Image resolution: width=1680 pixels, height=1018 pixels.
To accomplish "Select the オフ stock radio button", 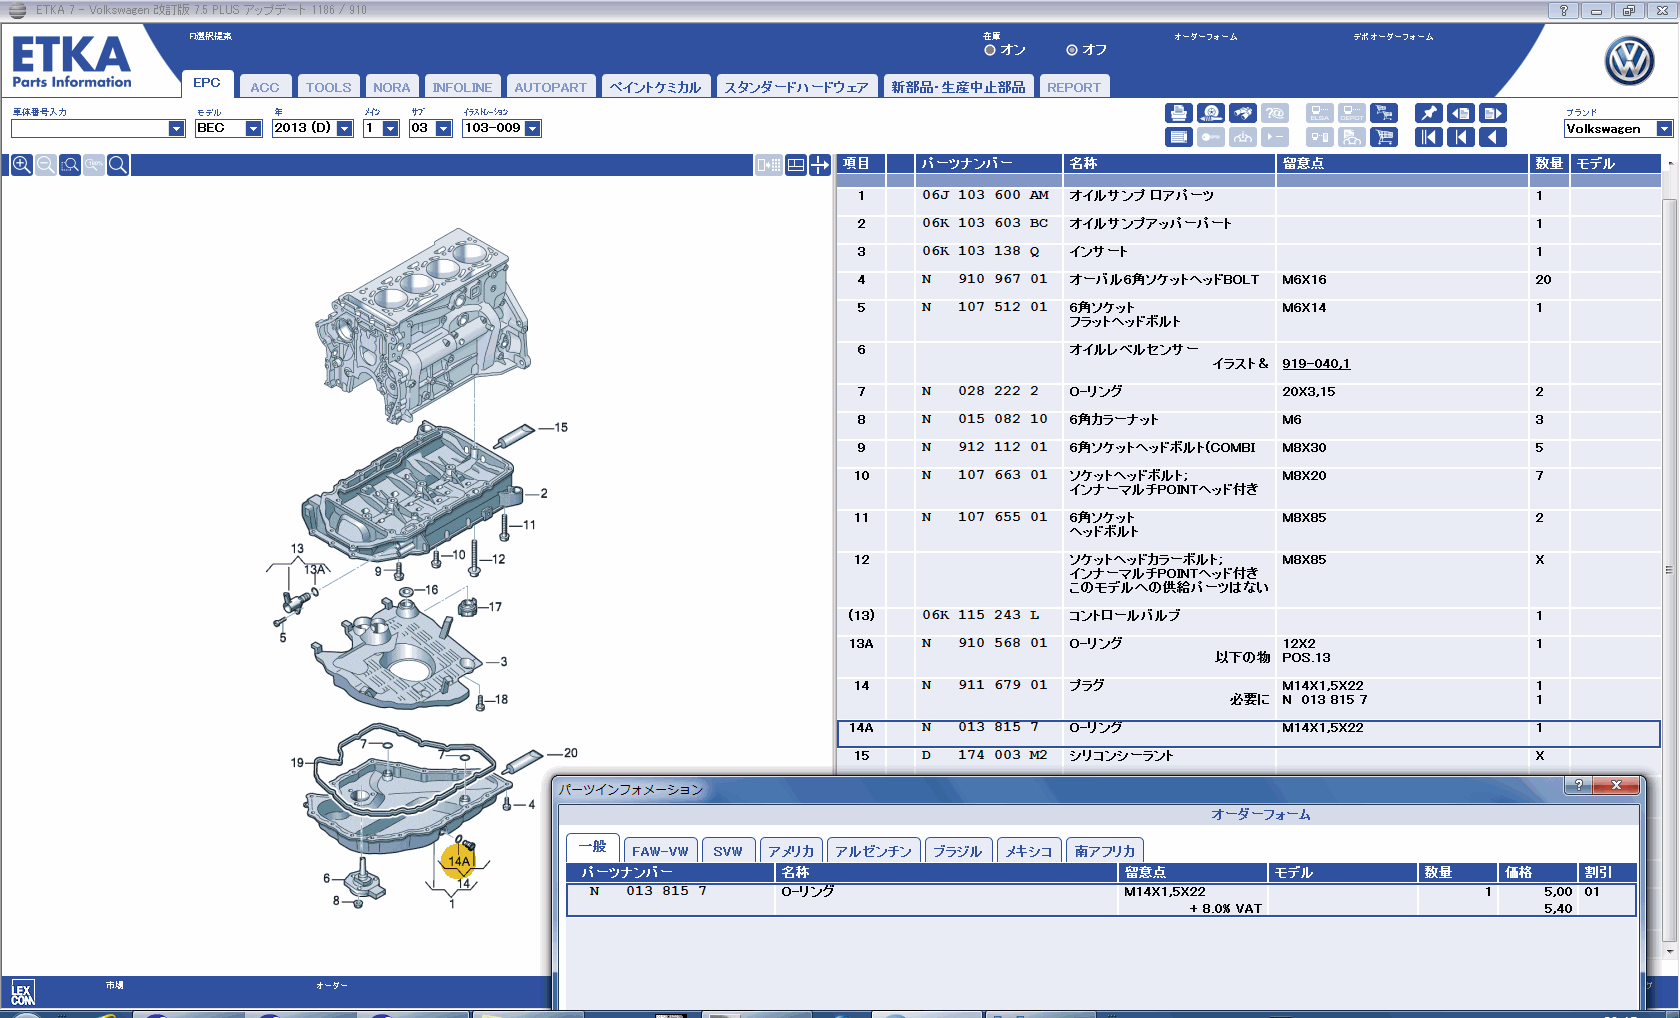I will pyautogui.click(x=1072, y=50).
